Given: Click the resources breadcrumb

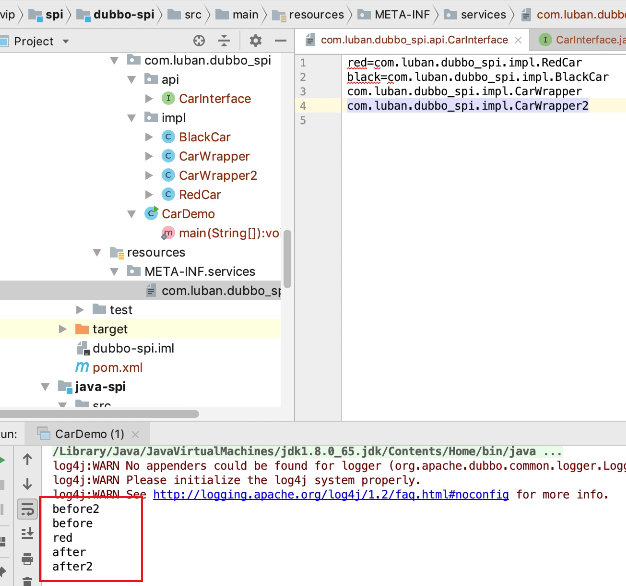Looking at the screenshot, I should pyautogui.click(x=316, y=14).
